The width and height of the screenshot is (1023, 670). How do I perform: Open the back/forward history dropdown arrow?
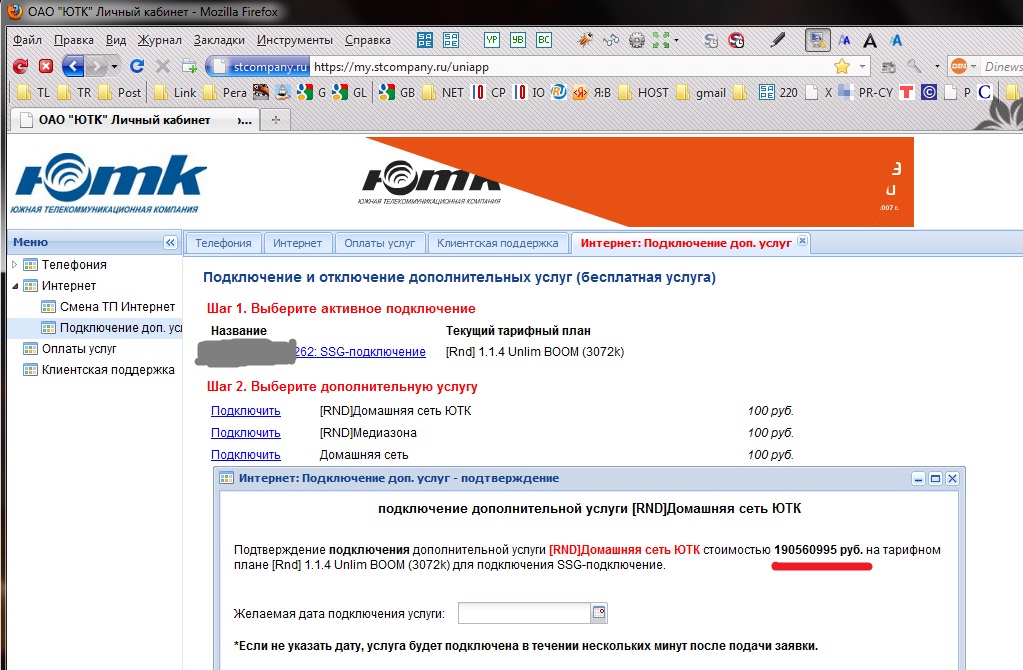(114, 66)
